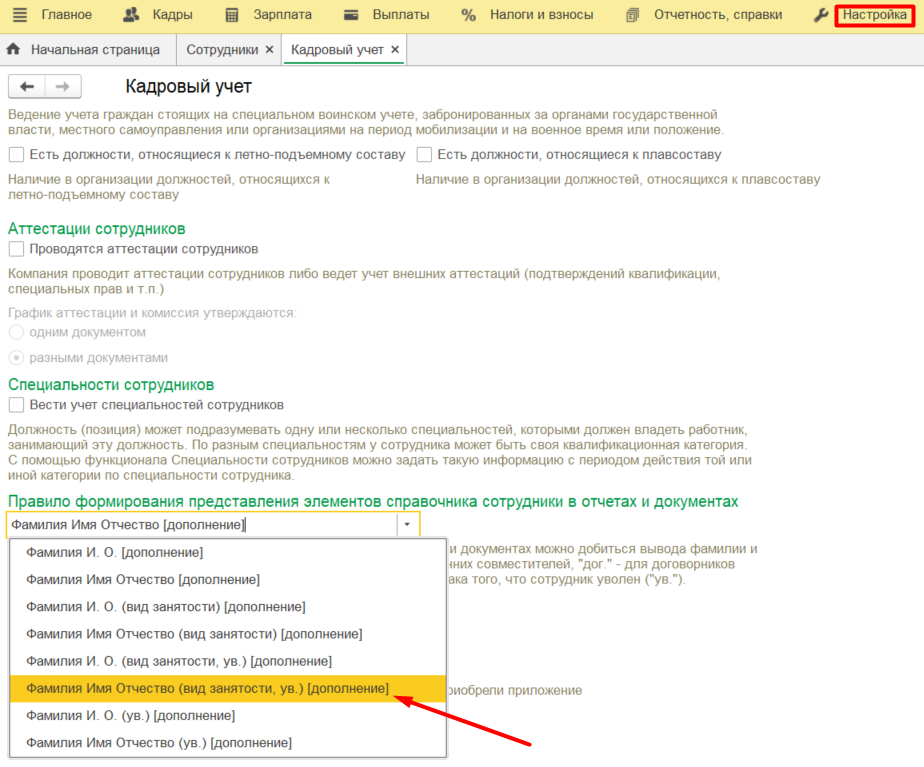
Task: Choose Фамилия И. О. (вид занятости) [дополнение]
Action: click(228, 607)
